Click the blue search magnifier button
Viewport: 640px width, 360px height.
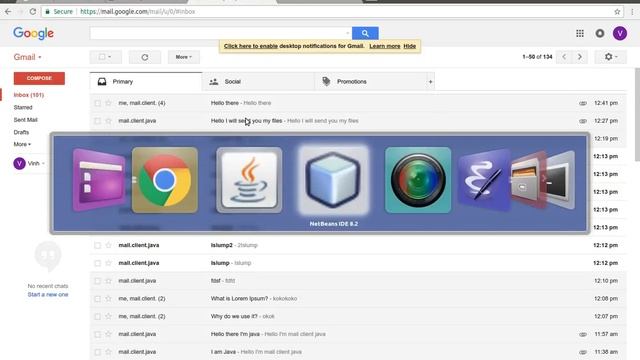(365, 33)
